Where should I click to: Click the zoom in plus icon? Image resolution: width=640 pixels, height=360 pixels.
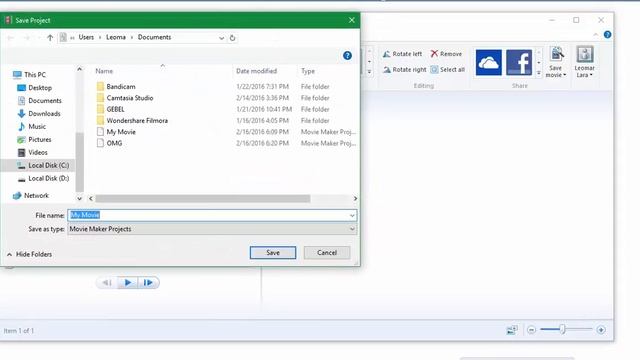click(601, 330)
